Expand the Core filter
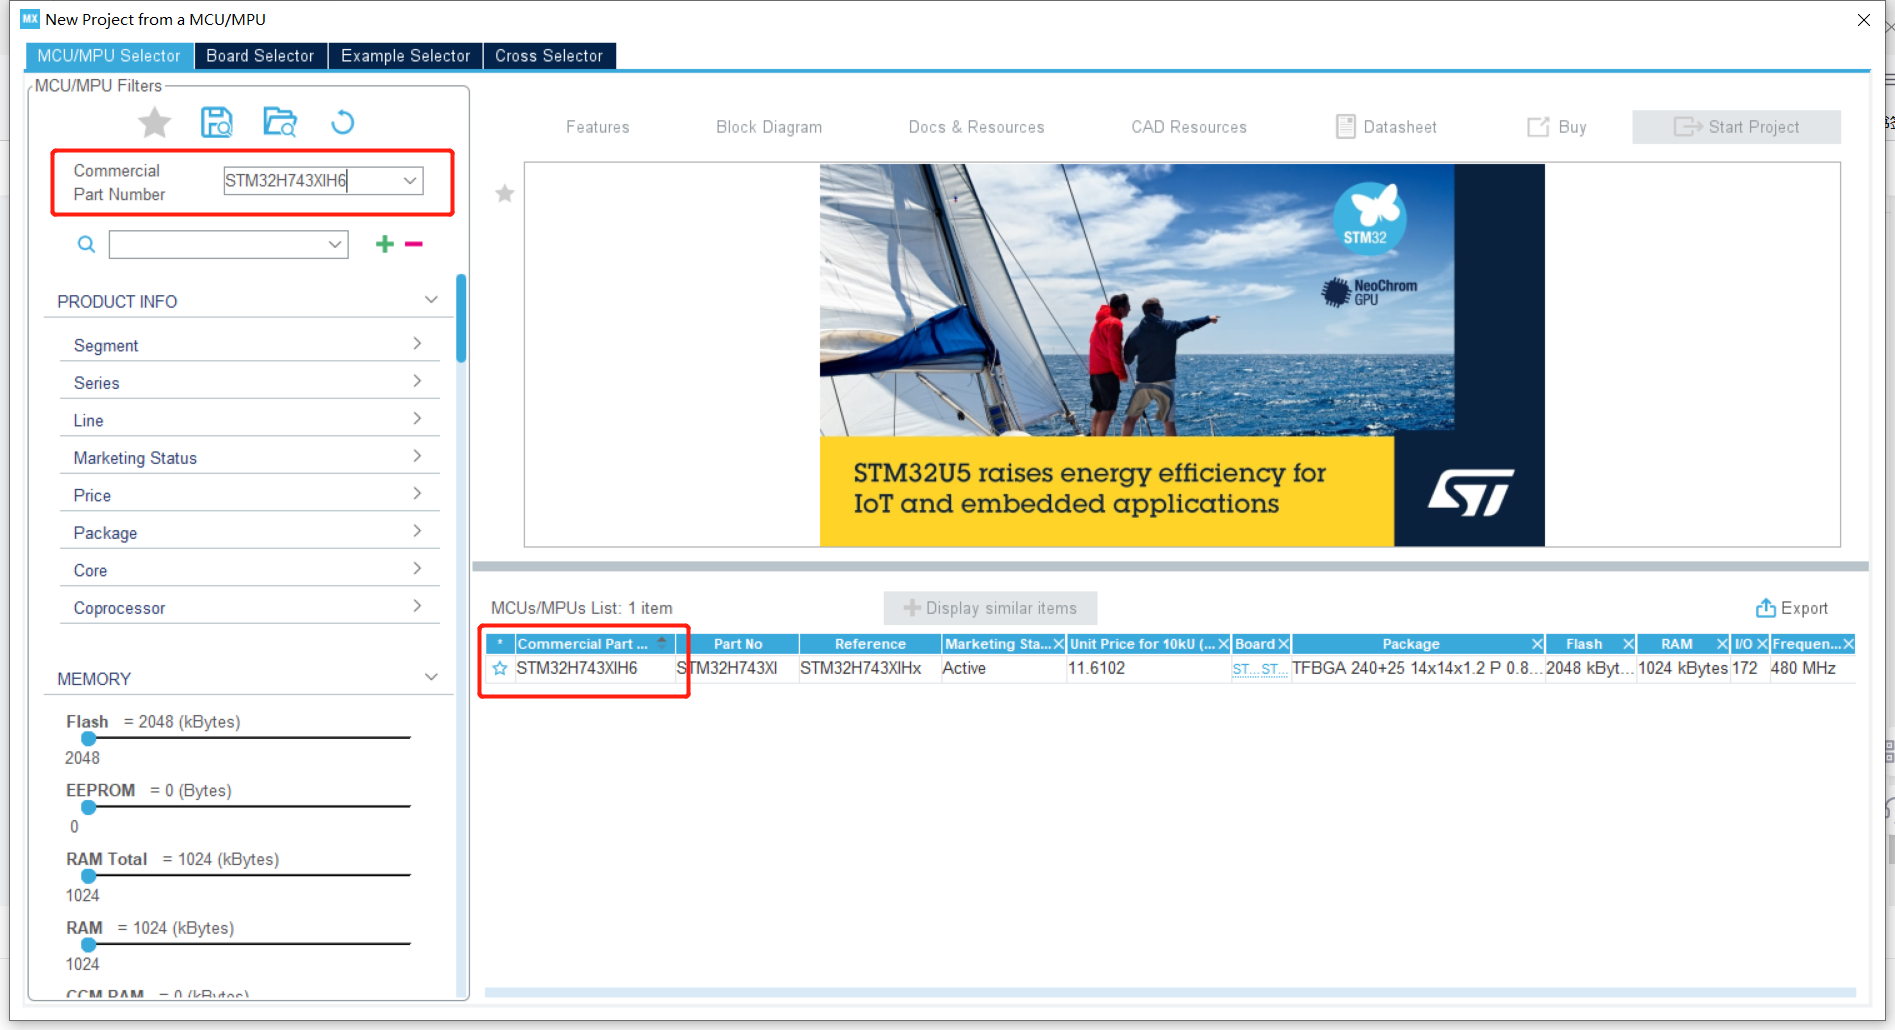 point(417,569)
